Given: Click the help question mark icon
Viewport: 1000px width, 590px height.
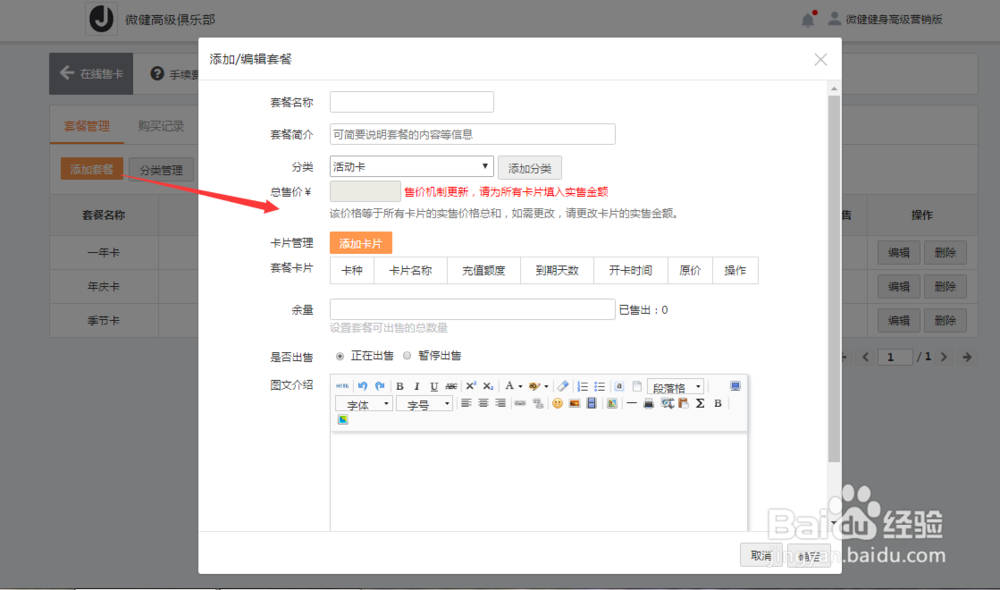Looking at the screenshot, I should click(x=157, y=74).
